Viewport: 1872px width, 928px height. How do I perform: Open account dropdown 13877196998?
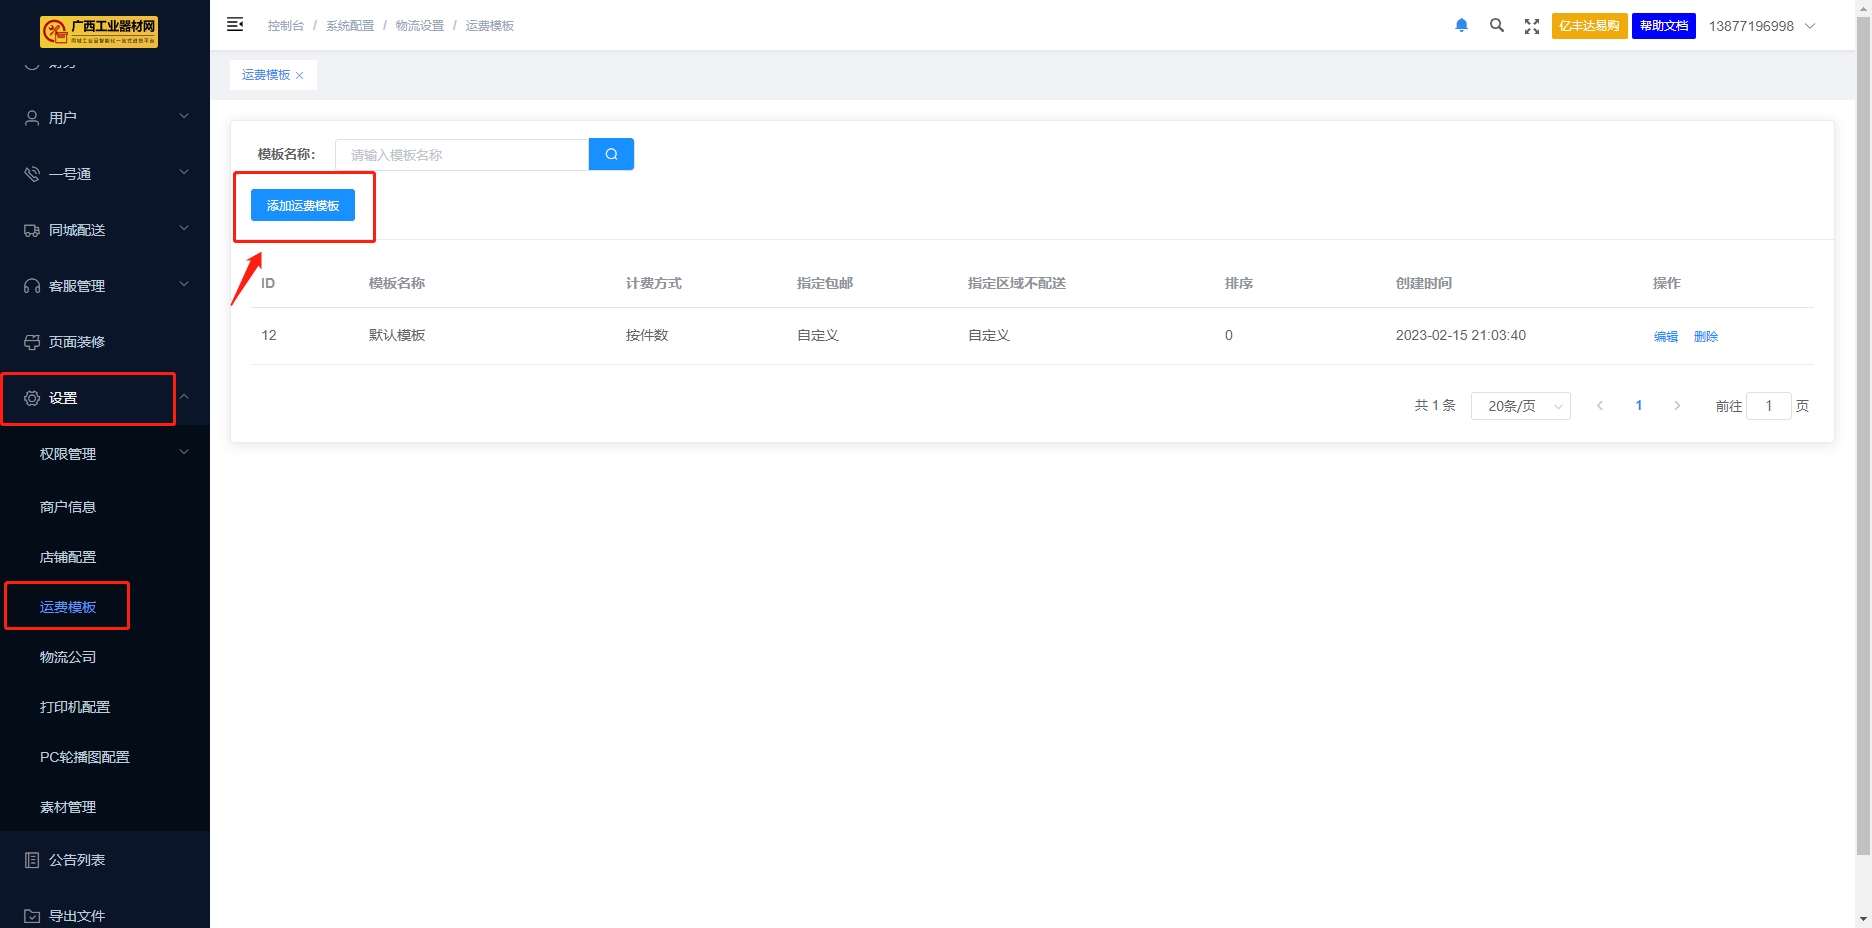[1761, 26]
